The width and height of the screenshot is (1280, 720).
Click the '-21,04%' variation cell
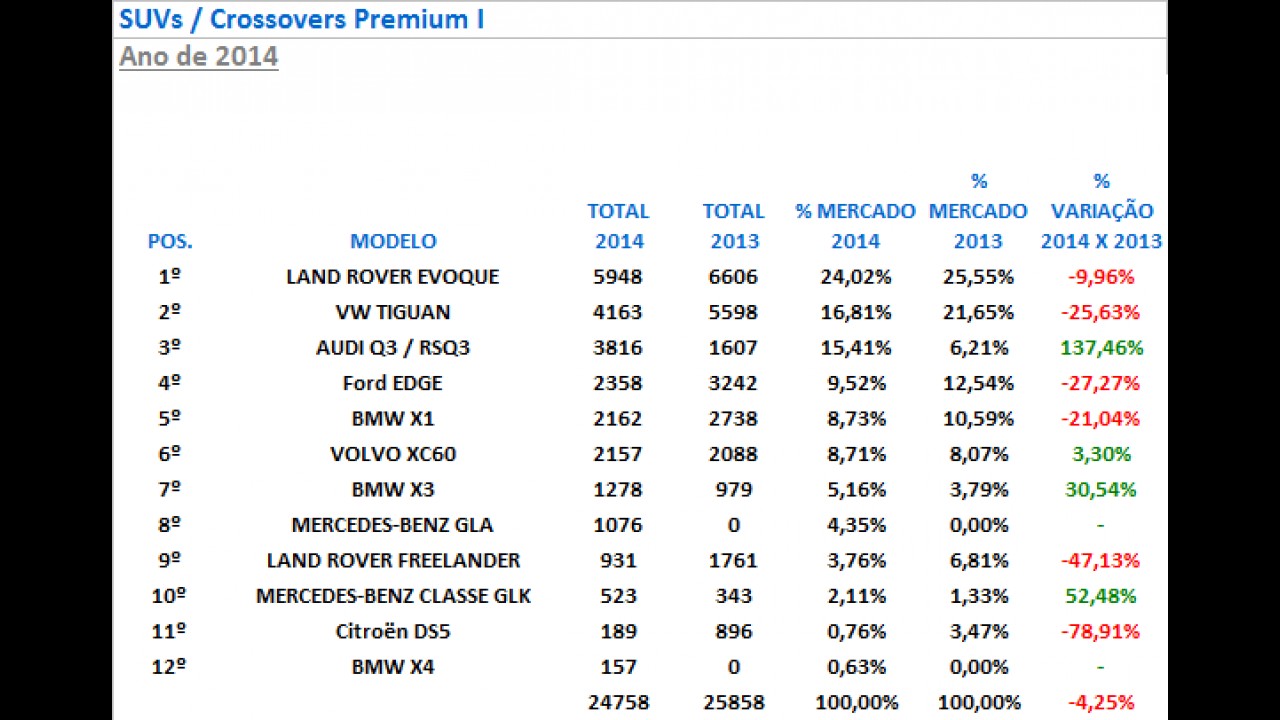[1101, 419]
